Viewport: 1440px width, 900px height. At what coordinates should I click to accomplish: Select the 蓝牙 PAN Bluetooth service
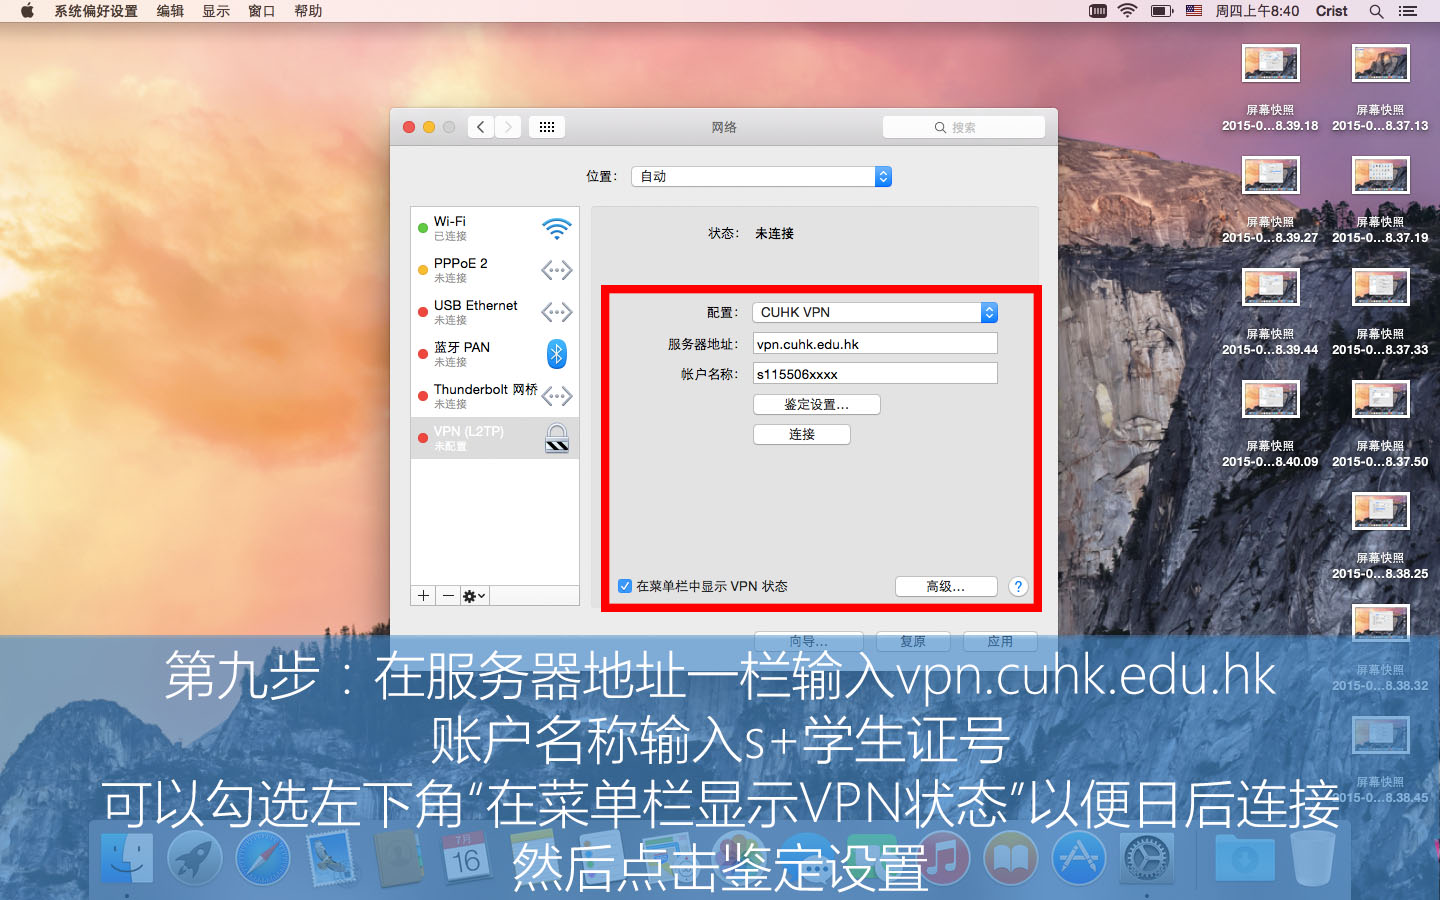pos(495,354)
